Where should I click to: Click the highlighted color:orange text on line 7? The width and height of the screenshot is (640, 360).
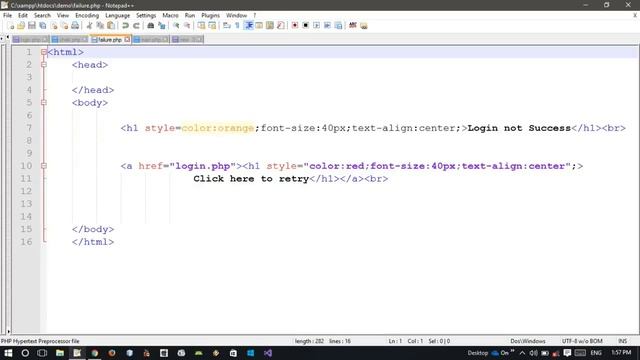click(218, 128)
